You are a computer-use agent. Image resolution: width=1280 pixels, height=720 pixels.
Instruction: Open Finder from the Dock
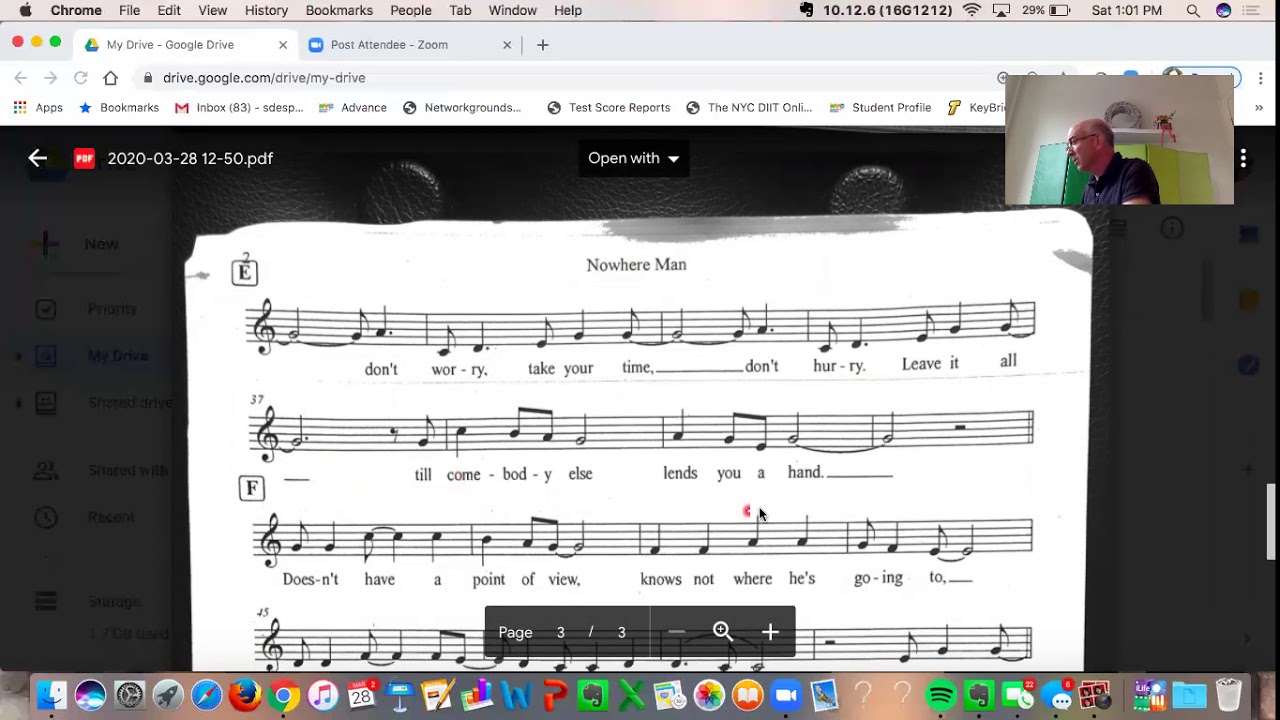coord(52,695)
